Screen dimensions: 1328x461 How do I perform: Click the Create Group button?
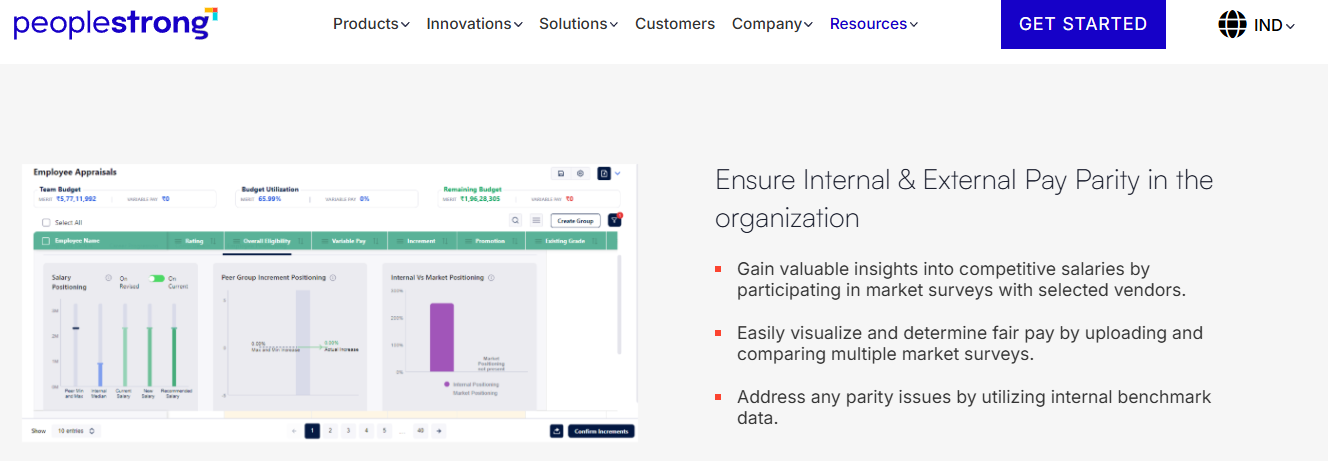point(575,221)
